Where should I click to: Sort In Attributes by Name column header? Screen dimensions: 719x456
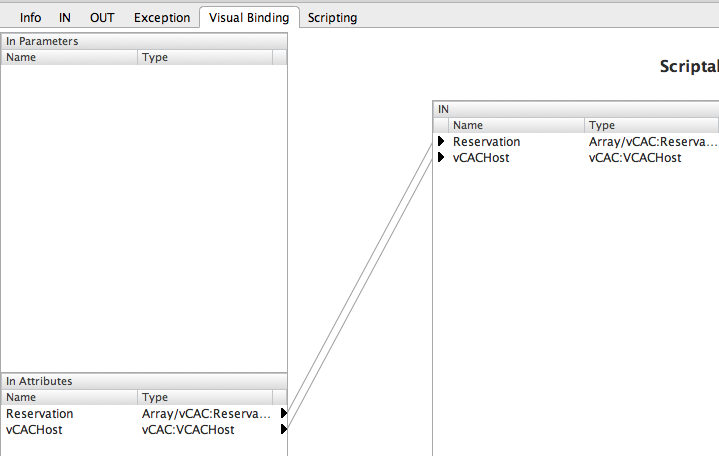point(70,397)
